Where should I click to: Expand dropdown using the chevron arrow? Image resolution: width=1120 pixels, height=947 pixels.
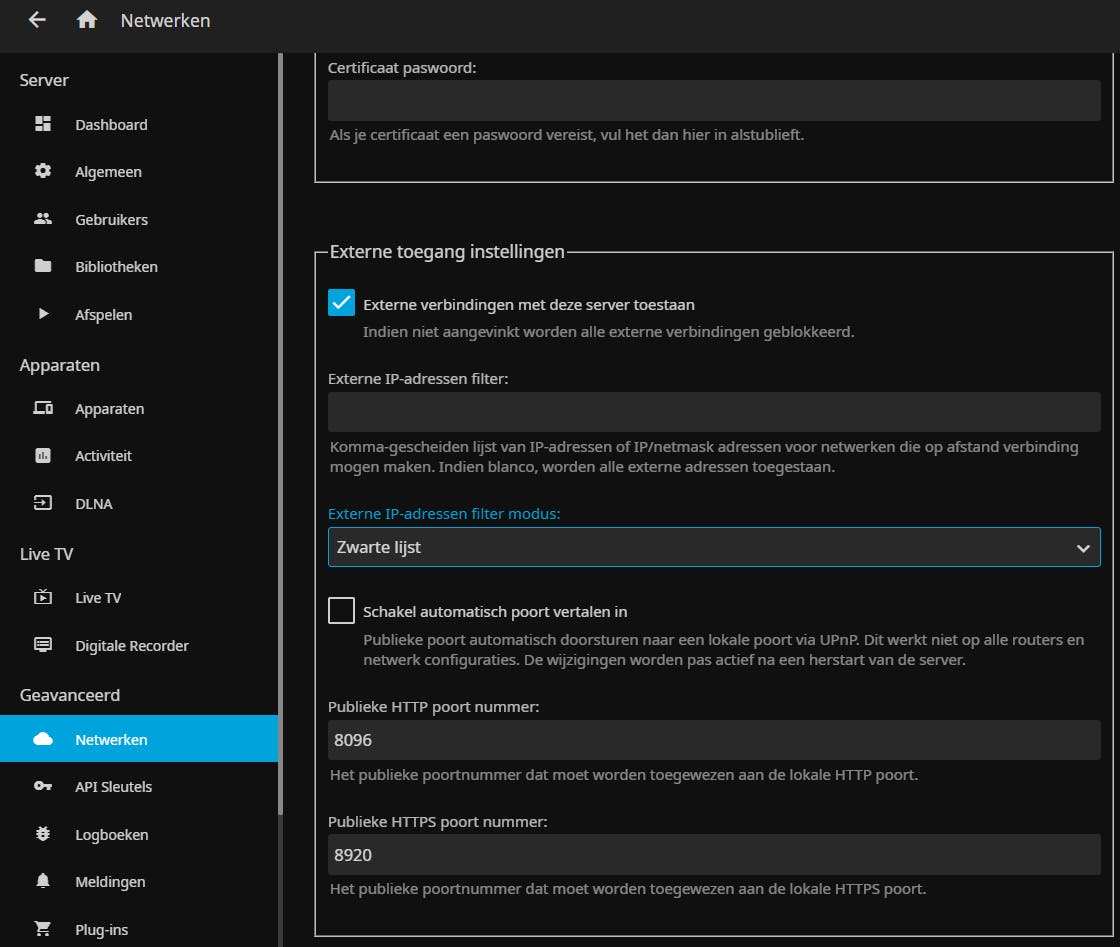coord(1082,548)
